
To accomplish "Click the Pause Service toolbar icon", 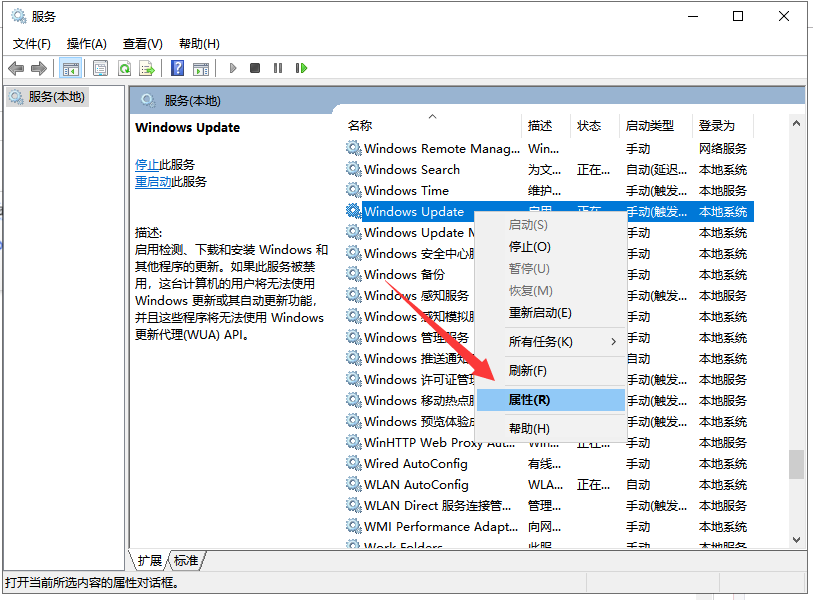I will tap(280, 67).
